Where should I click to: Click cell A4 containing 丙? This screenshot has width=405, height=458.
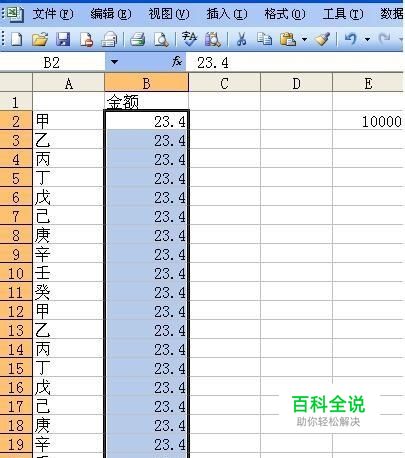tap(68, 159)
